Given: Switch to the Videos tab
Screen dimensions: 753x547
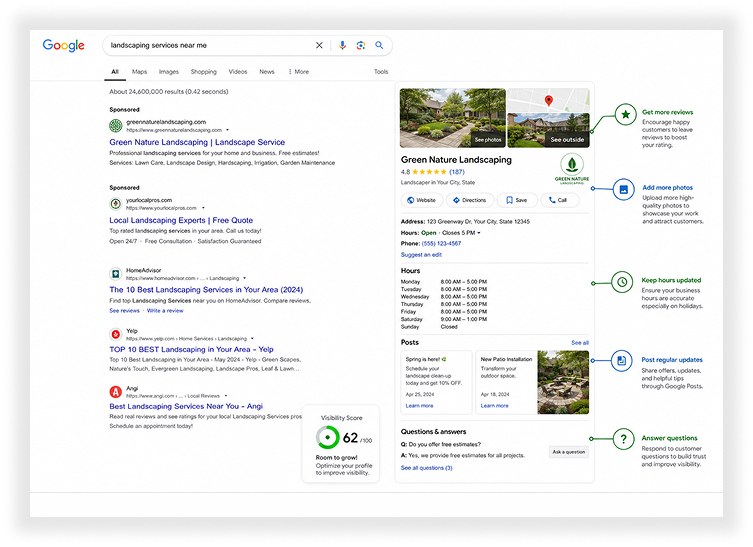Looking at the screenshot, I should (238, 72).
